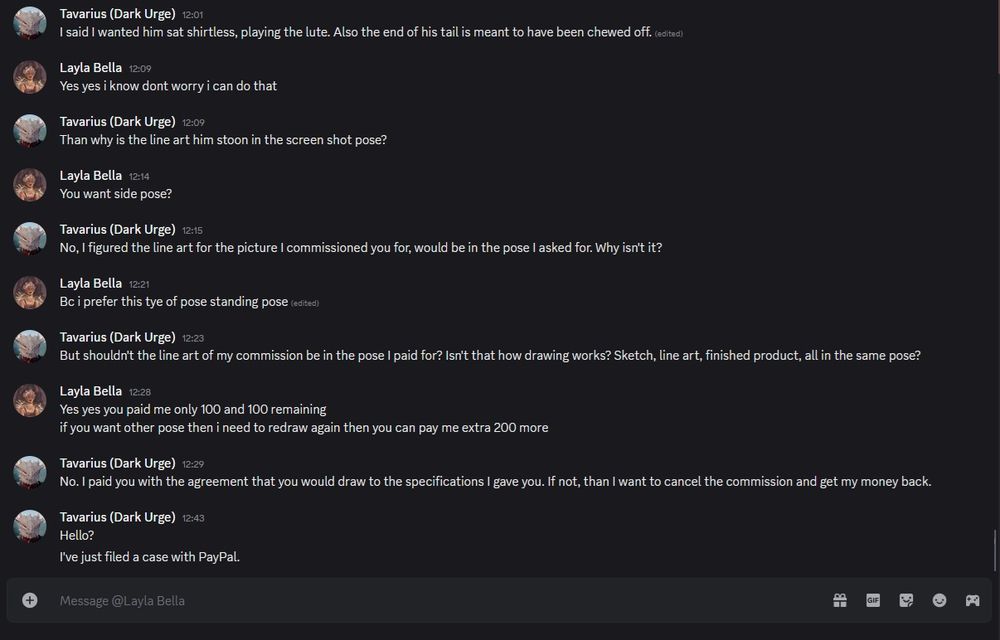Click the 'You want side pose?' message
Viewport: 1000px width, 640px height.
pos(116,194)
